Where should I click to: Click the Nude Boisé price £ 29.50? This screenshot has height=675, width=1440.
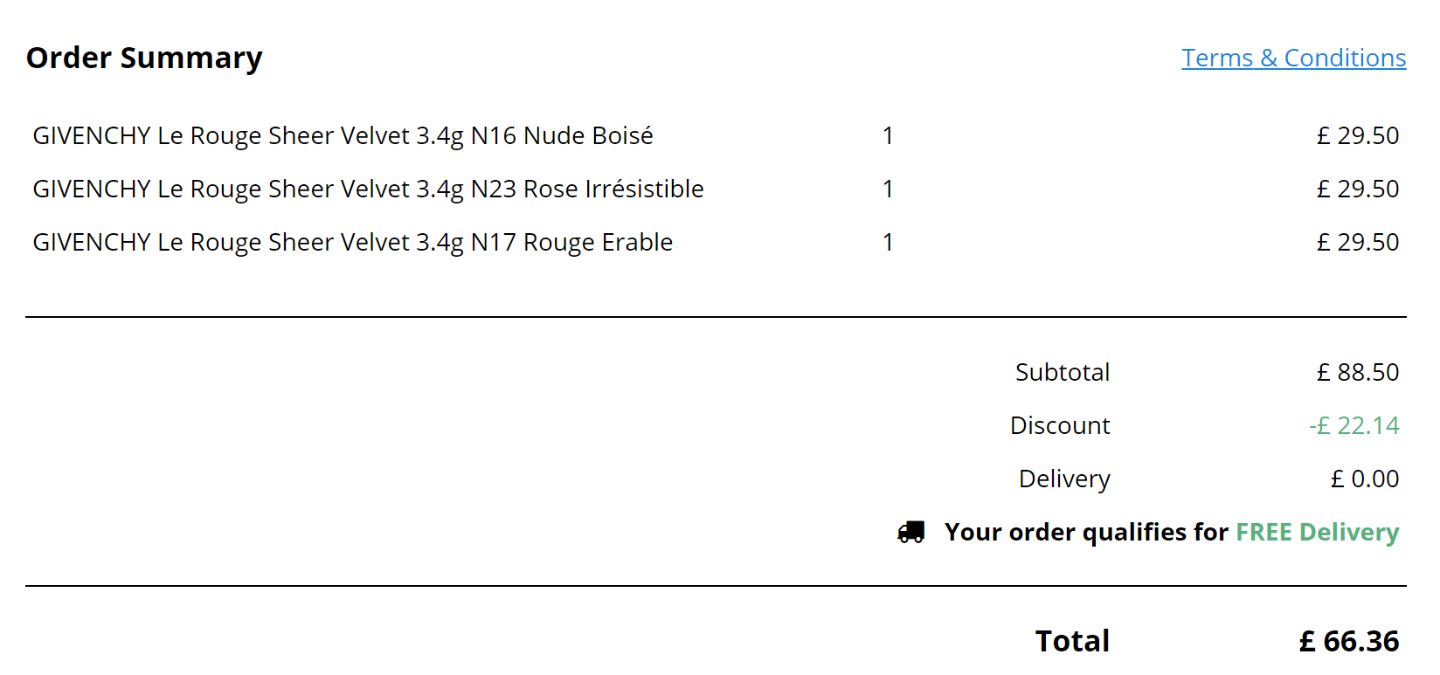(x=1358, y=136)
